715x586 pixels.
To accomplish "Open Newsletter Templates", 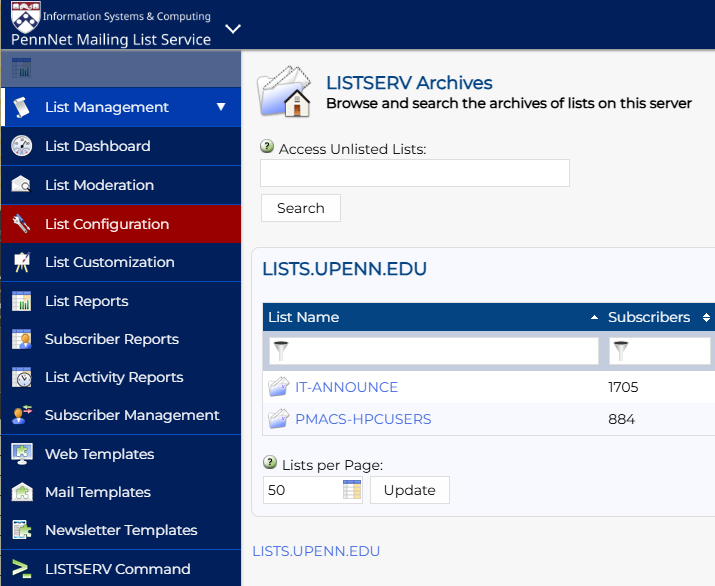I will pyautogui.click(x=121, y=530).
